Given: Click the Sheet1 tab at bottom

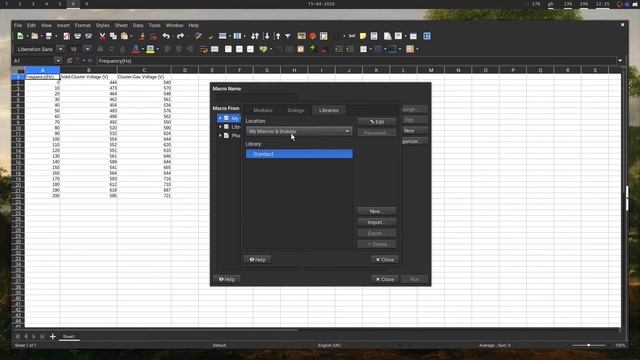Looking at the screenshot, I should (69, 337).
